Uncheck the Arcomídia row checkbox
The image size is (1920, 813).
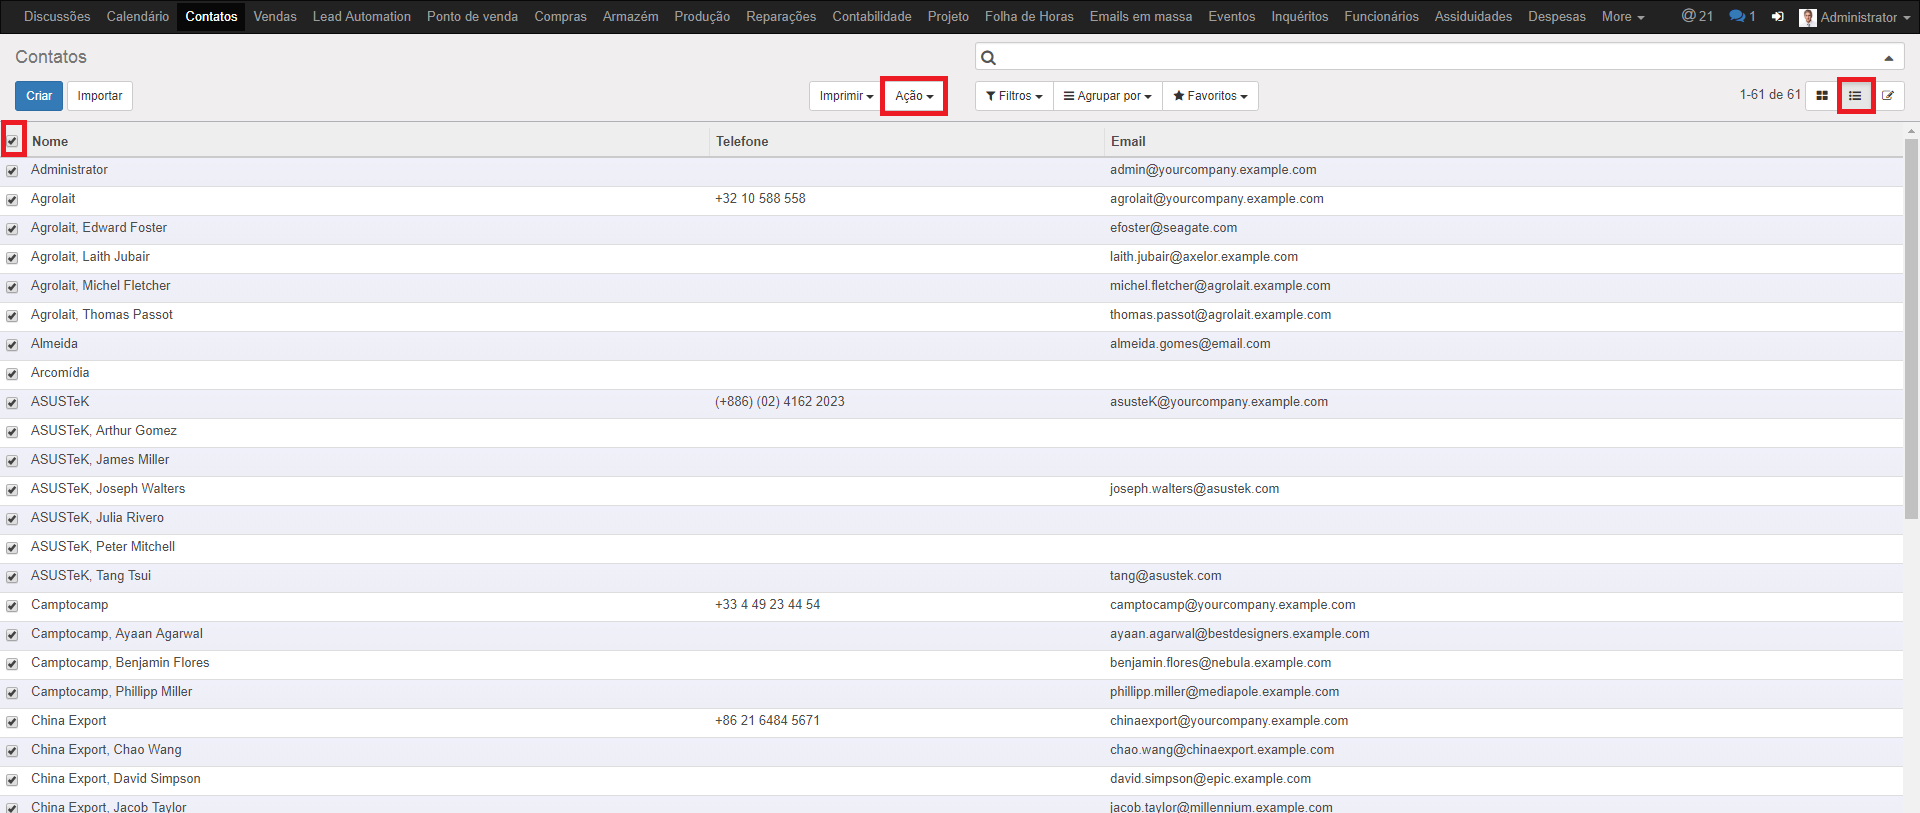pos(12,374)
